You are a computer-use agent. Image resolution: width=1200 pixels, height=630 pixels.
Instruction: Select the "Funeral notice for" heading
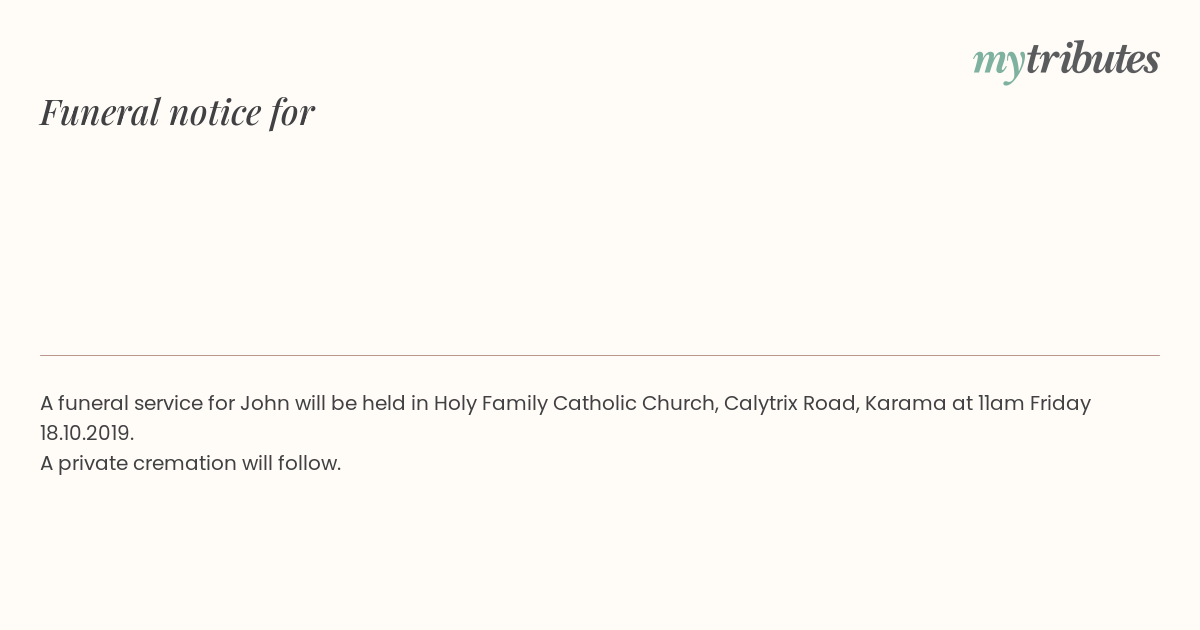coord(177,112)
